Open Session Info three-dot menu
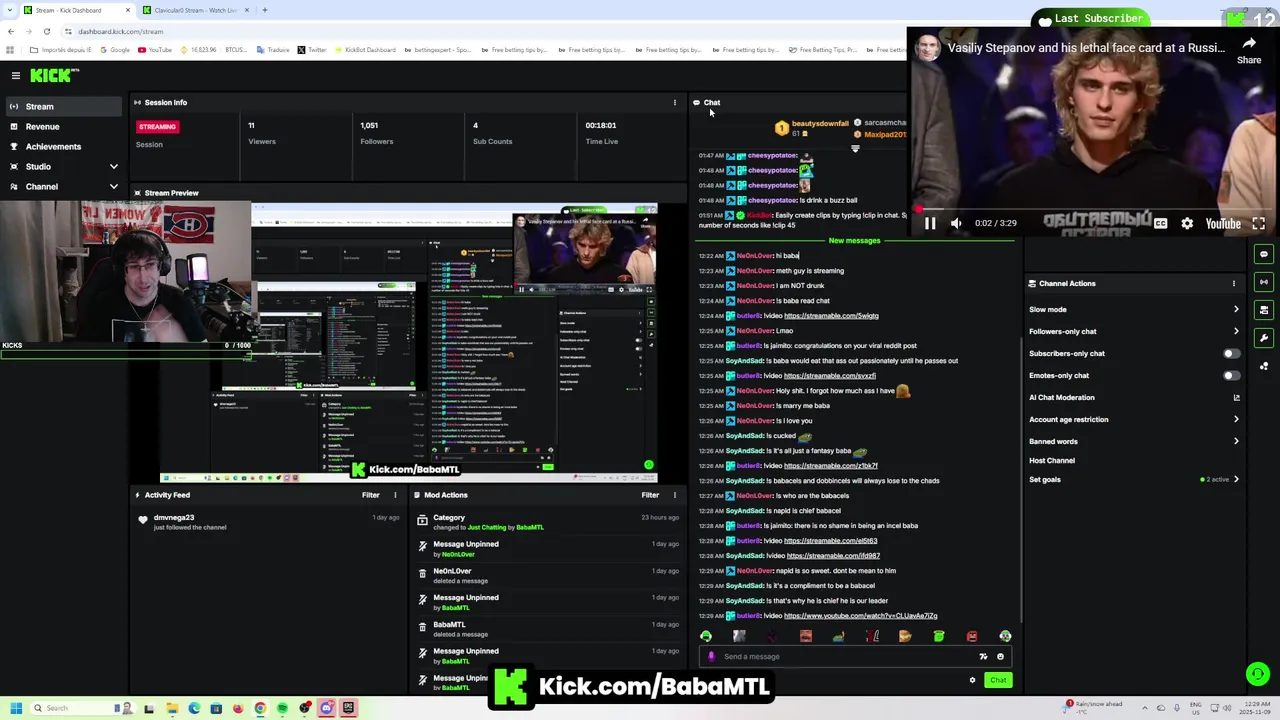Viewport: 1280px width, 720px height. 674,102
